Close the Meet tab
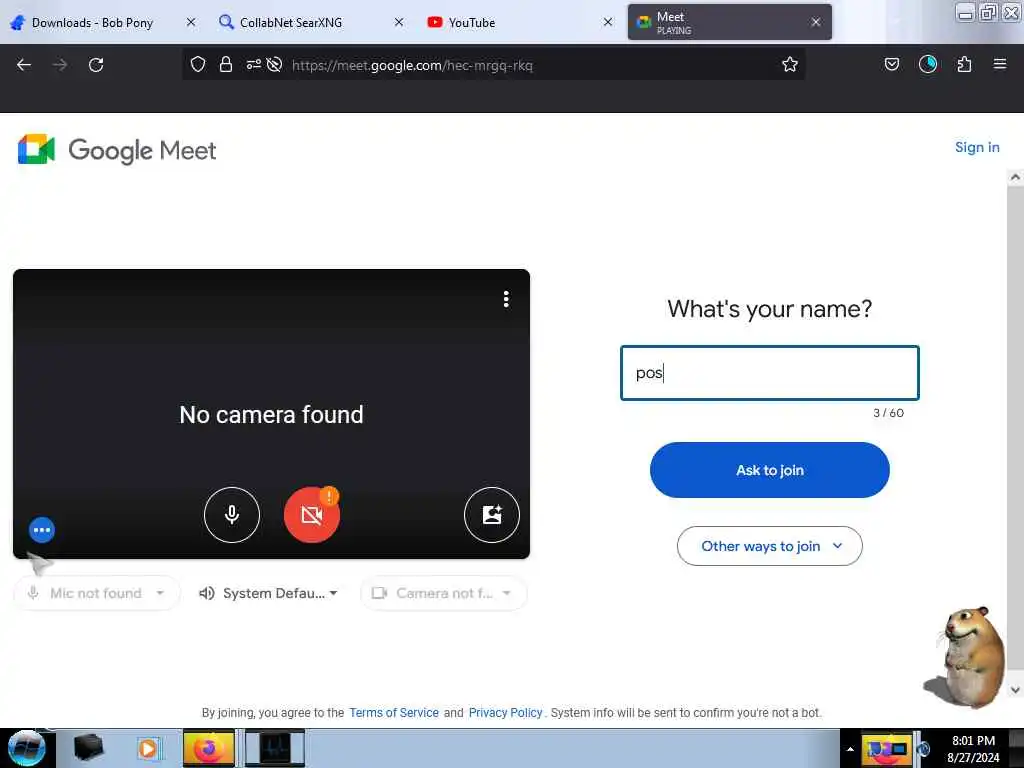Viewport: 1024px width, 768px height. pos(816,22)
